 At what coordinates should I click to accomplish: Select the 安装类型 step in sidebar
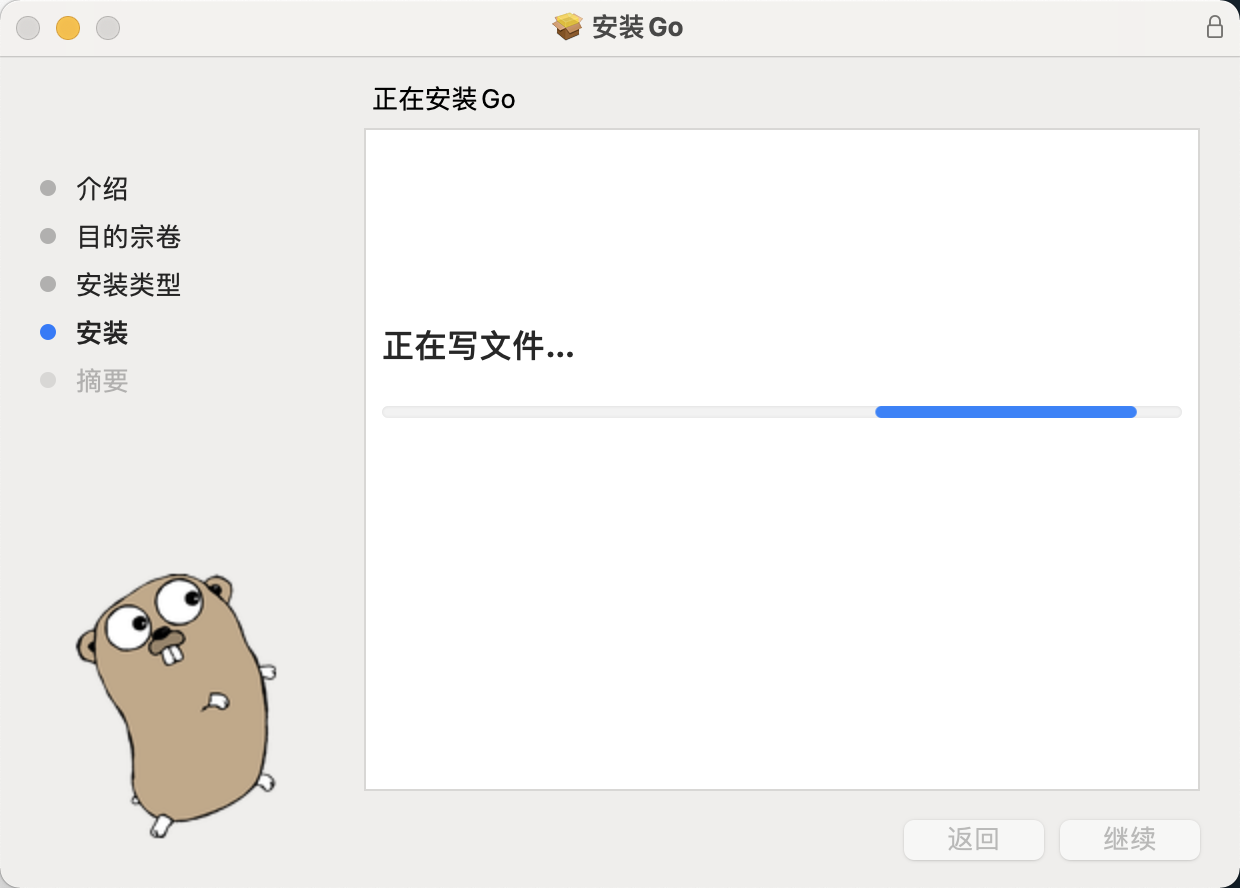(x=129, y=285)
